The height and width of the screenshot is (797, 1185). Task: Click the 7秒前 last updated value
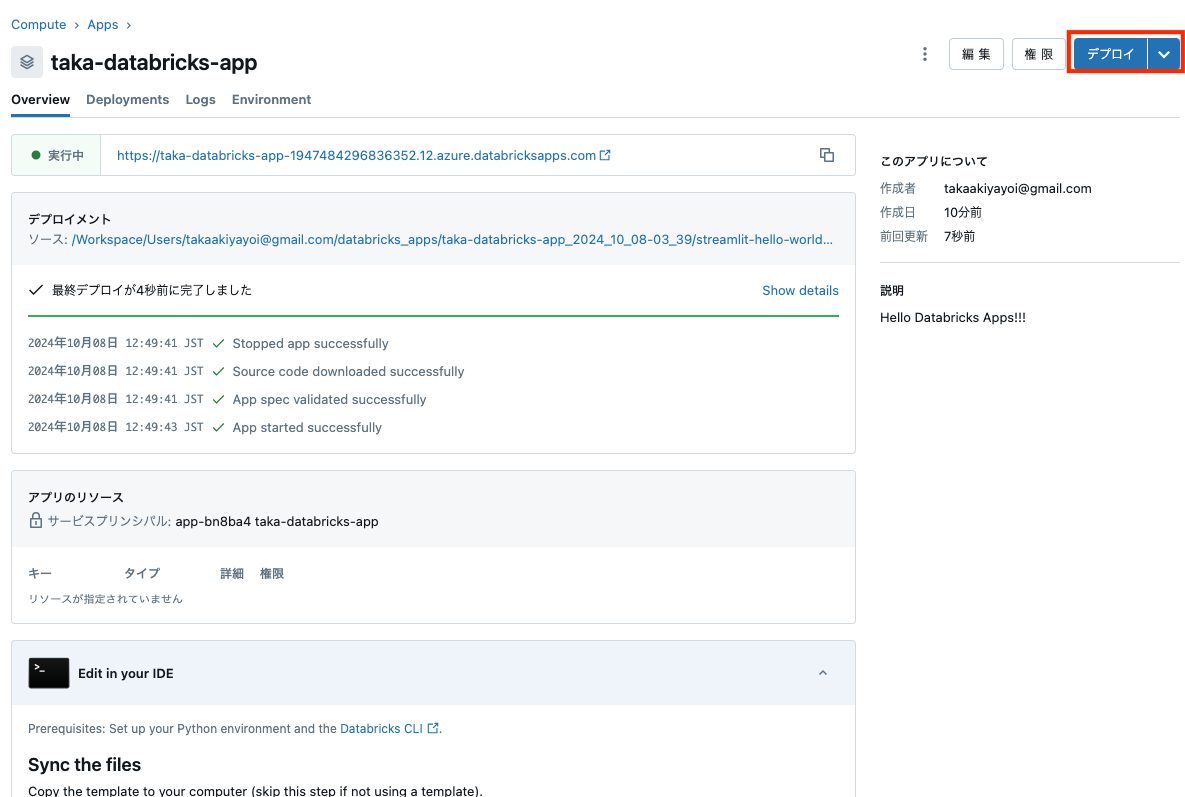[x=959, y=236]
